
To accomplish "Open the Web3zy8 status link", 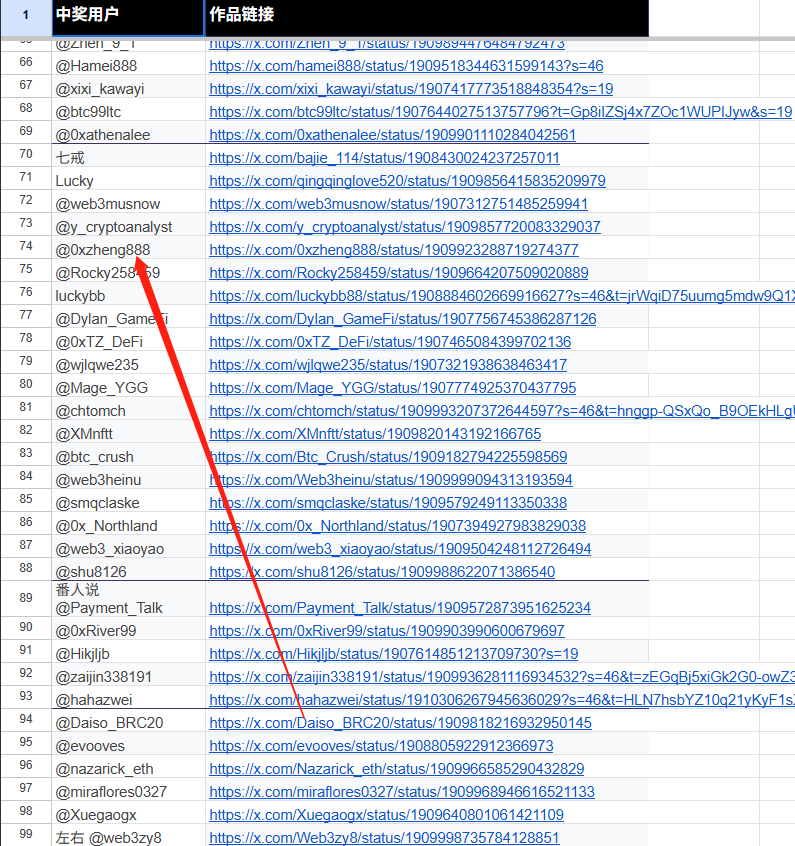I will 384,838.
